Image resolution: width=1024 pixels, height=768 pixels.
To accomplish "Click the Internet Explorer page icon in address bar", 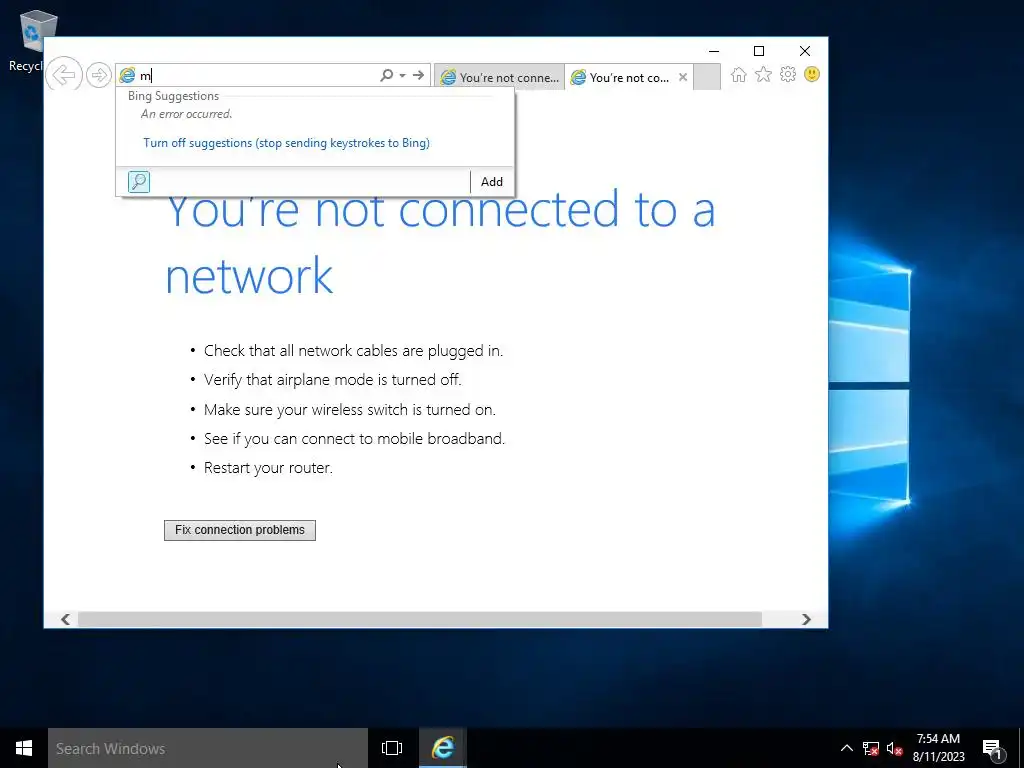I will pos(127,75).
